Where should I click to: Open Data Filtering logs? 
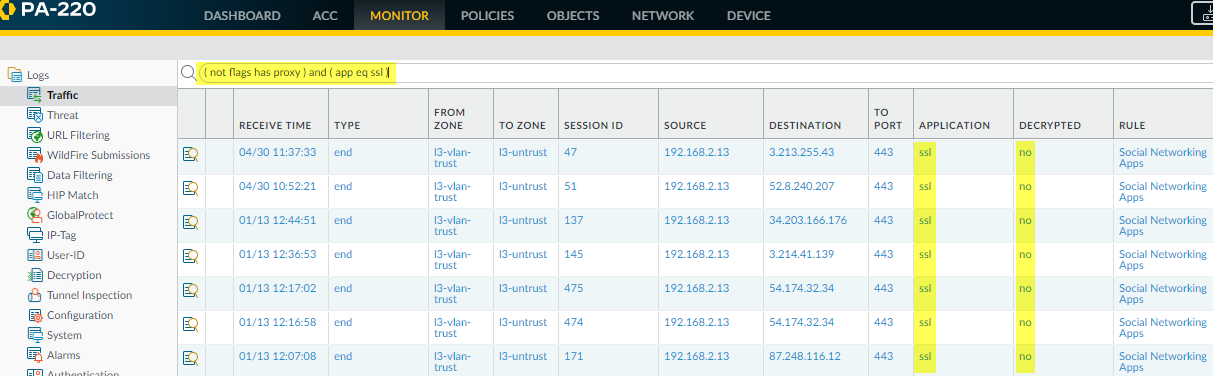tap(80, 175)
